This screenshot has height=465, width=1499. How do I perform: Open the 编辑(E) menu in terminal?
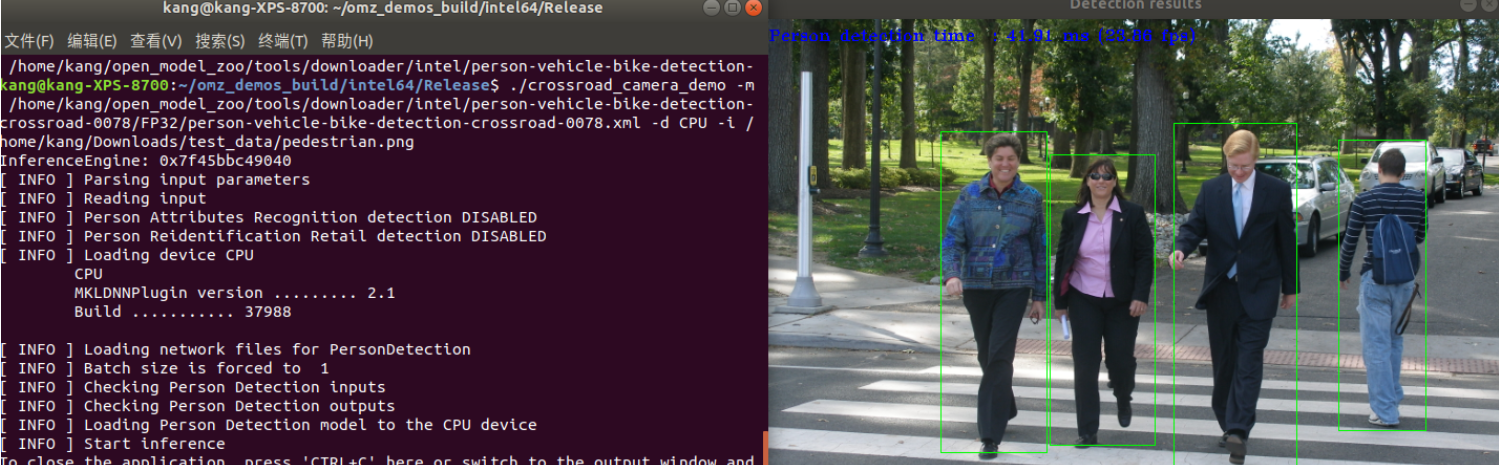point(92,41)
